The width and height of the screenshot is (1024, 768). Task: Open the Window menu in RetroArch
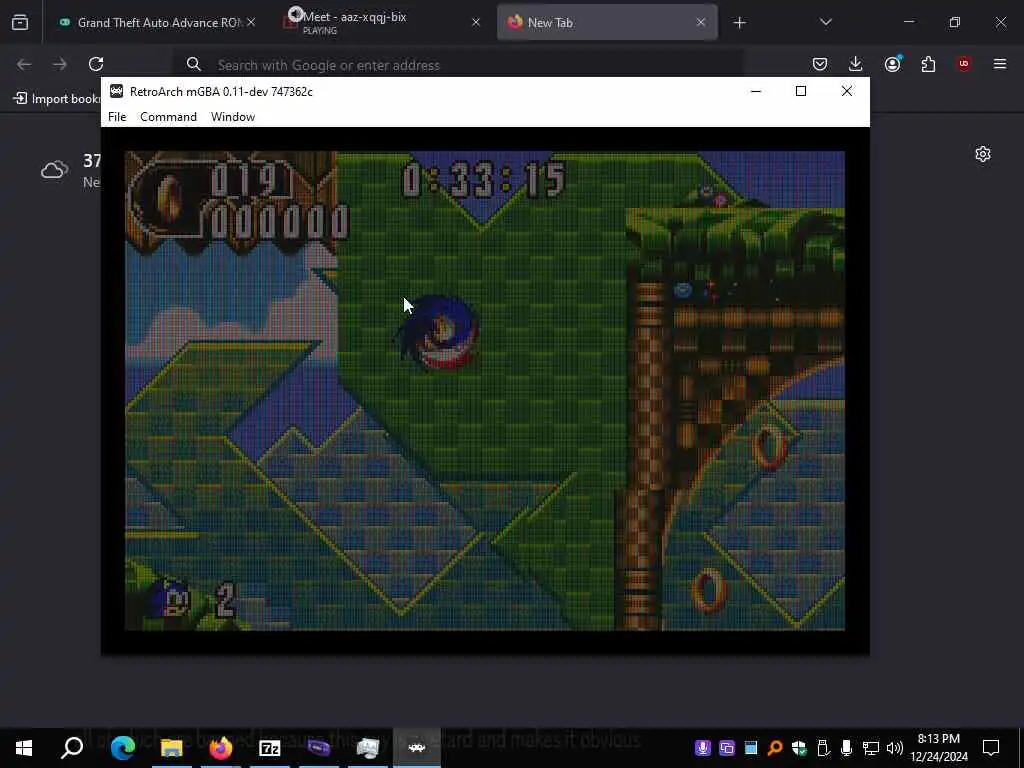click(x=232, y=117)
